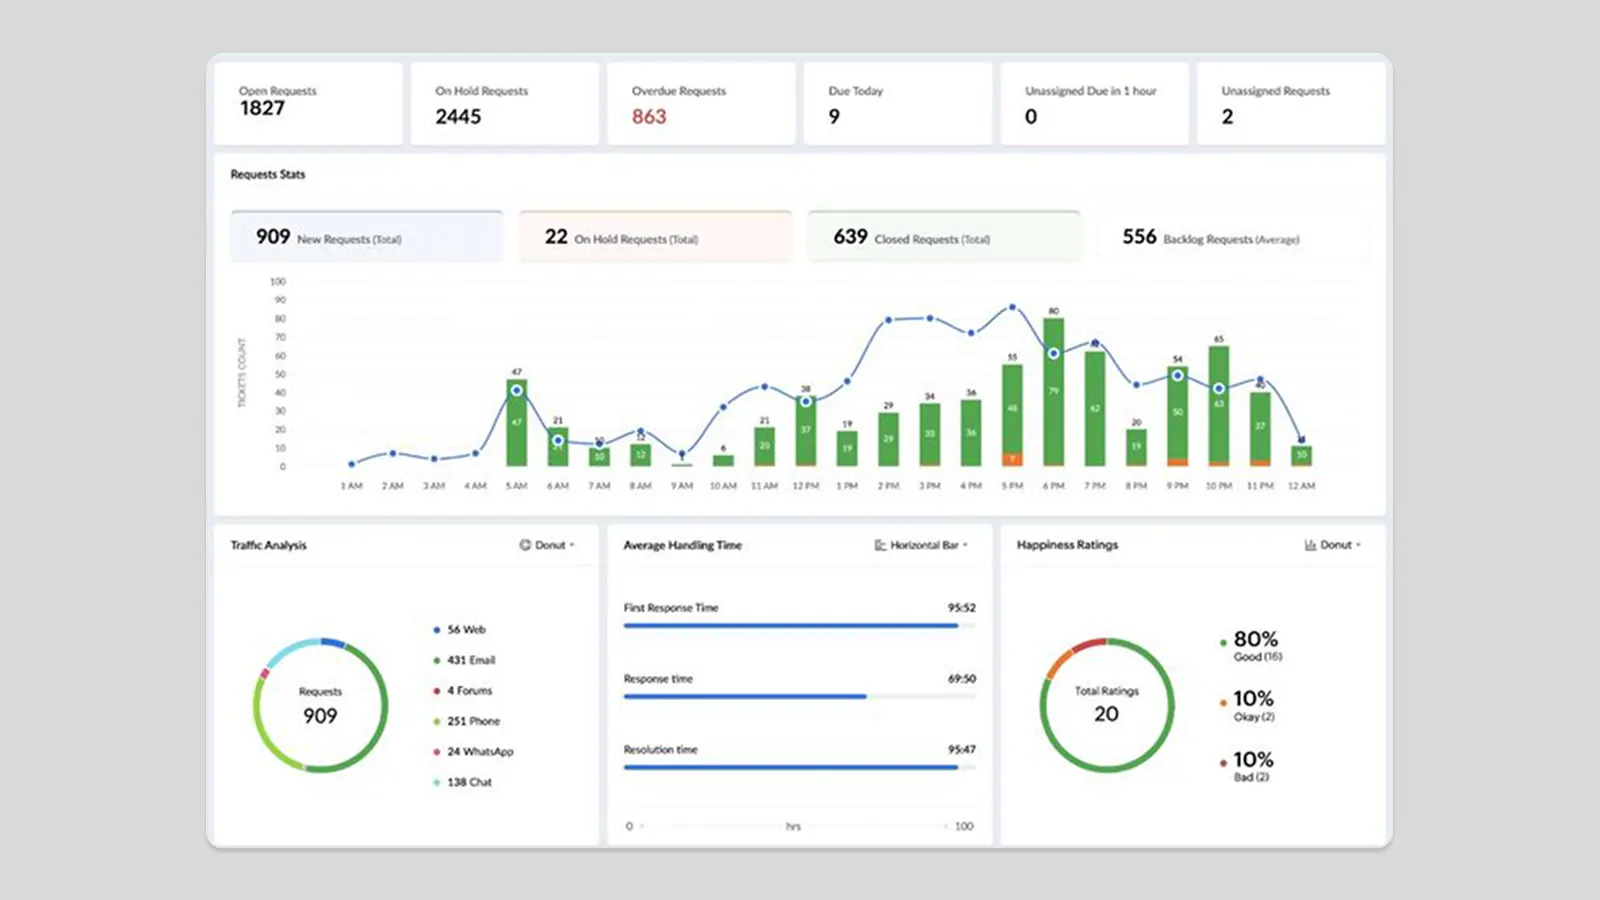Click the Web channel legend dot
Viewport: 1600px width, 900px height.
click(436, 630)
